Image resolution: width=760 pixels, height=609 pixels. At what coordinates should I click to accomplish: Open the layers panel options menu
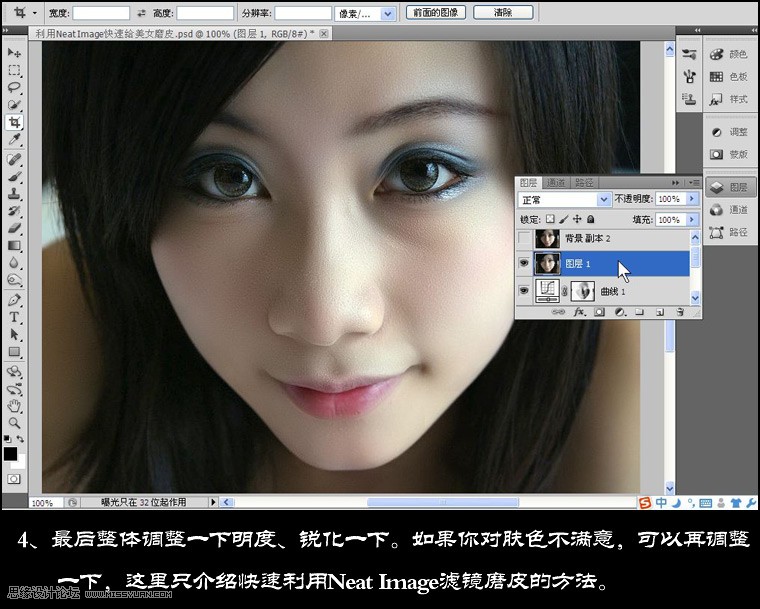[694, 183]
